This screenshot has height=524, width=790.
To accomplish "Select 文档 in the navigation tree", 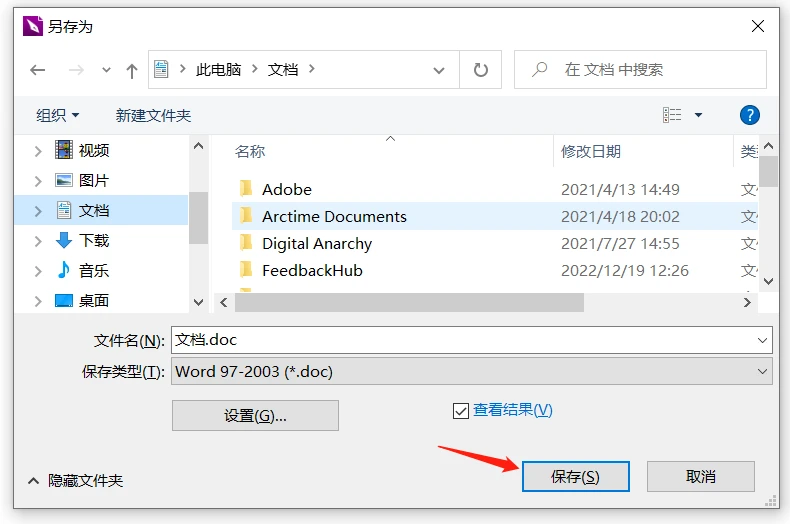I will click(x=94, y=210).
